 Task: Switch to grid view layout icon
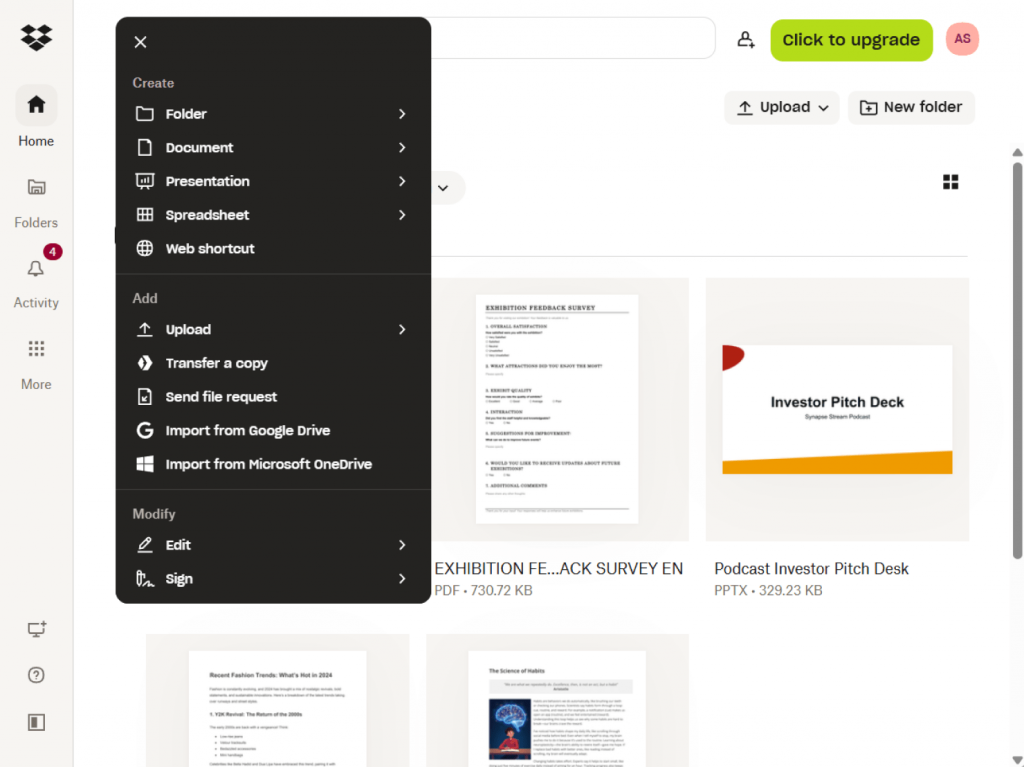point(950,182)
